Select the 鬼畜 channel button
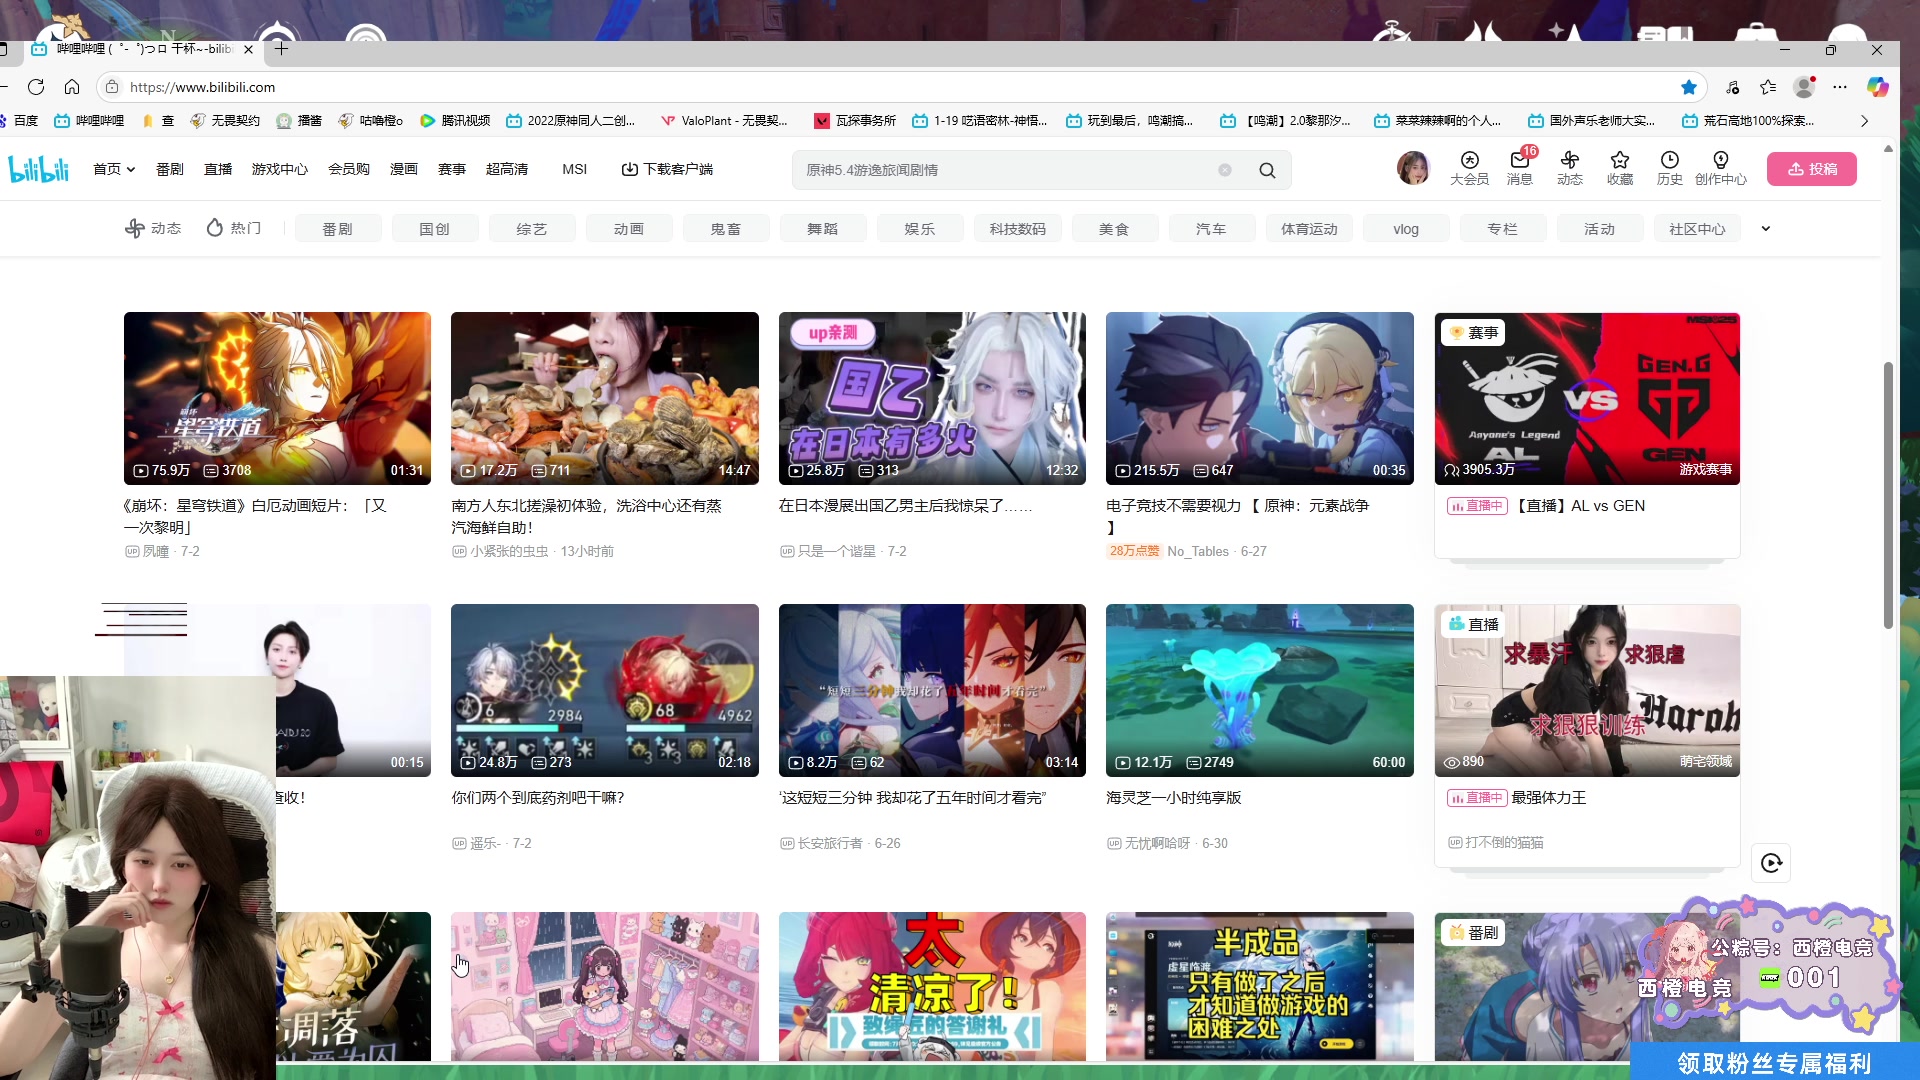Image resolution: width=1920 pixels, height=1080 pixels. coord(726,229)
